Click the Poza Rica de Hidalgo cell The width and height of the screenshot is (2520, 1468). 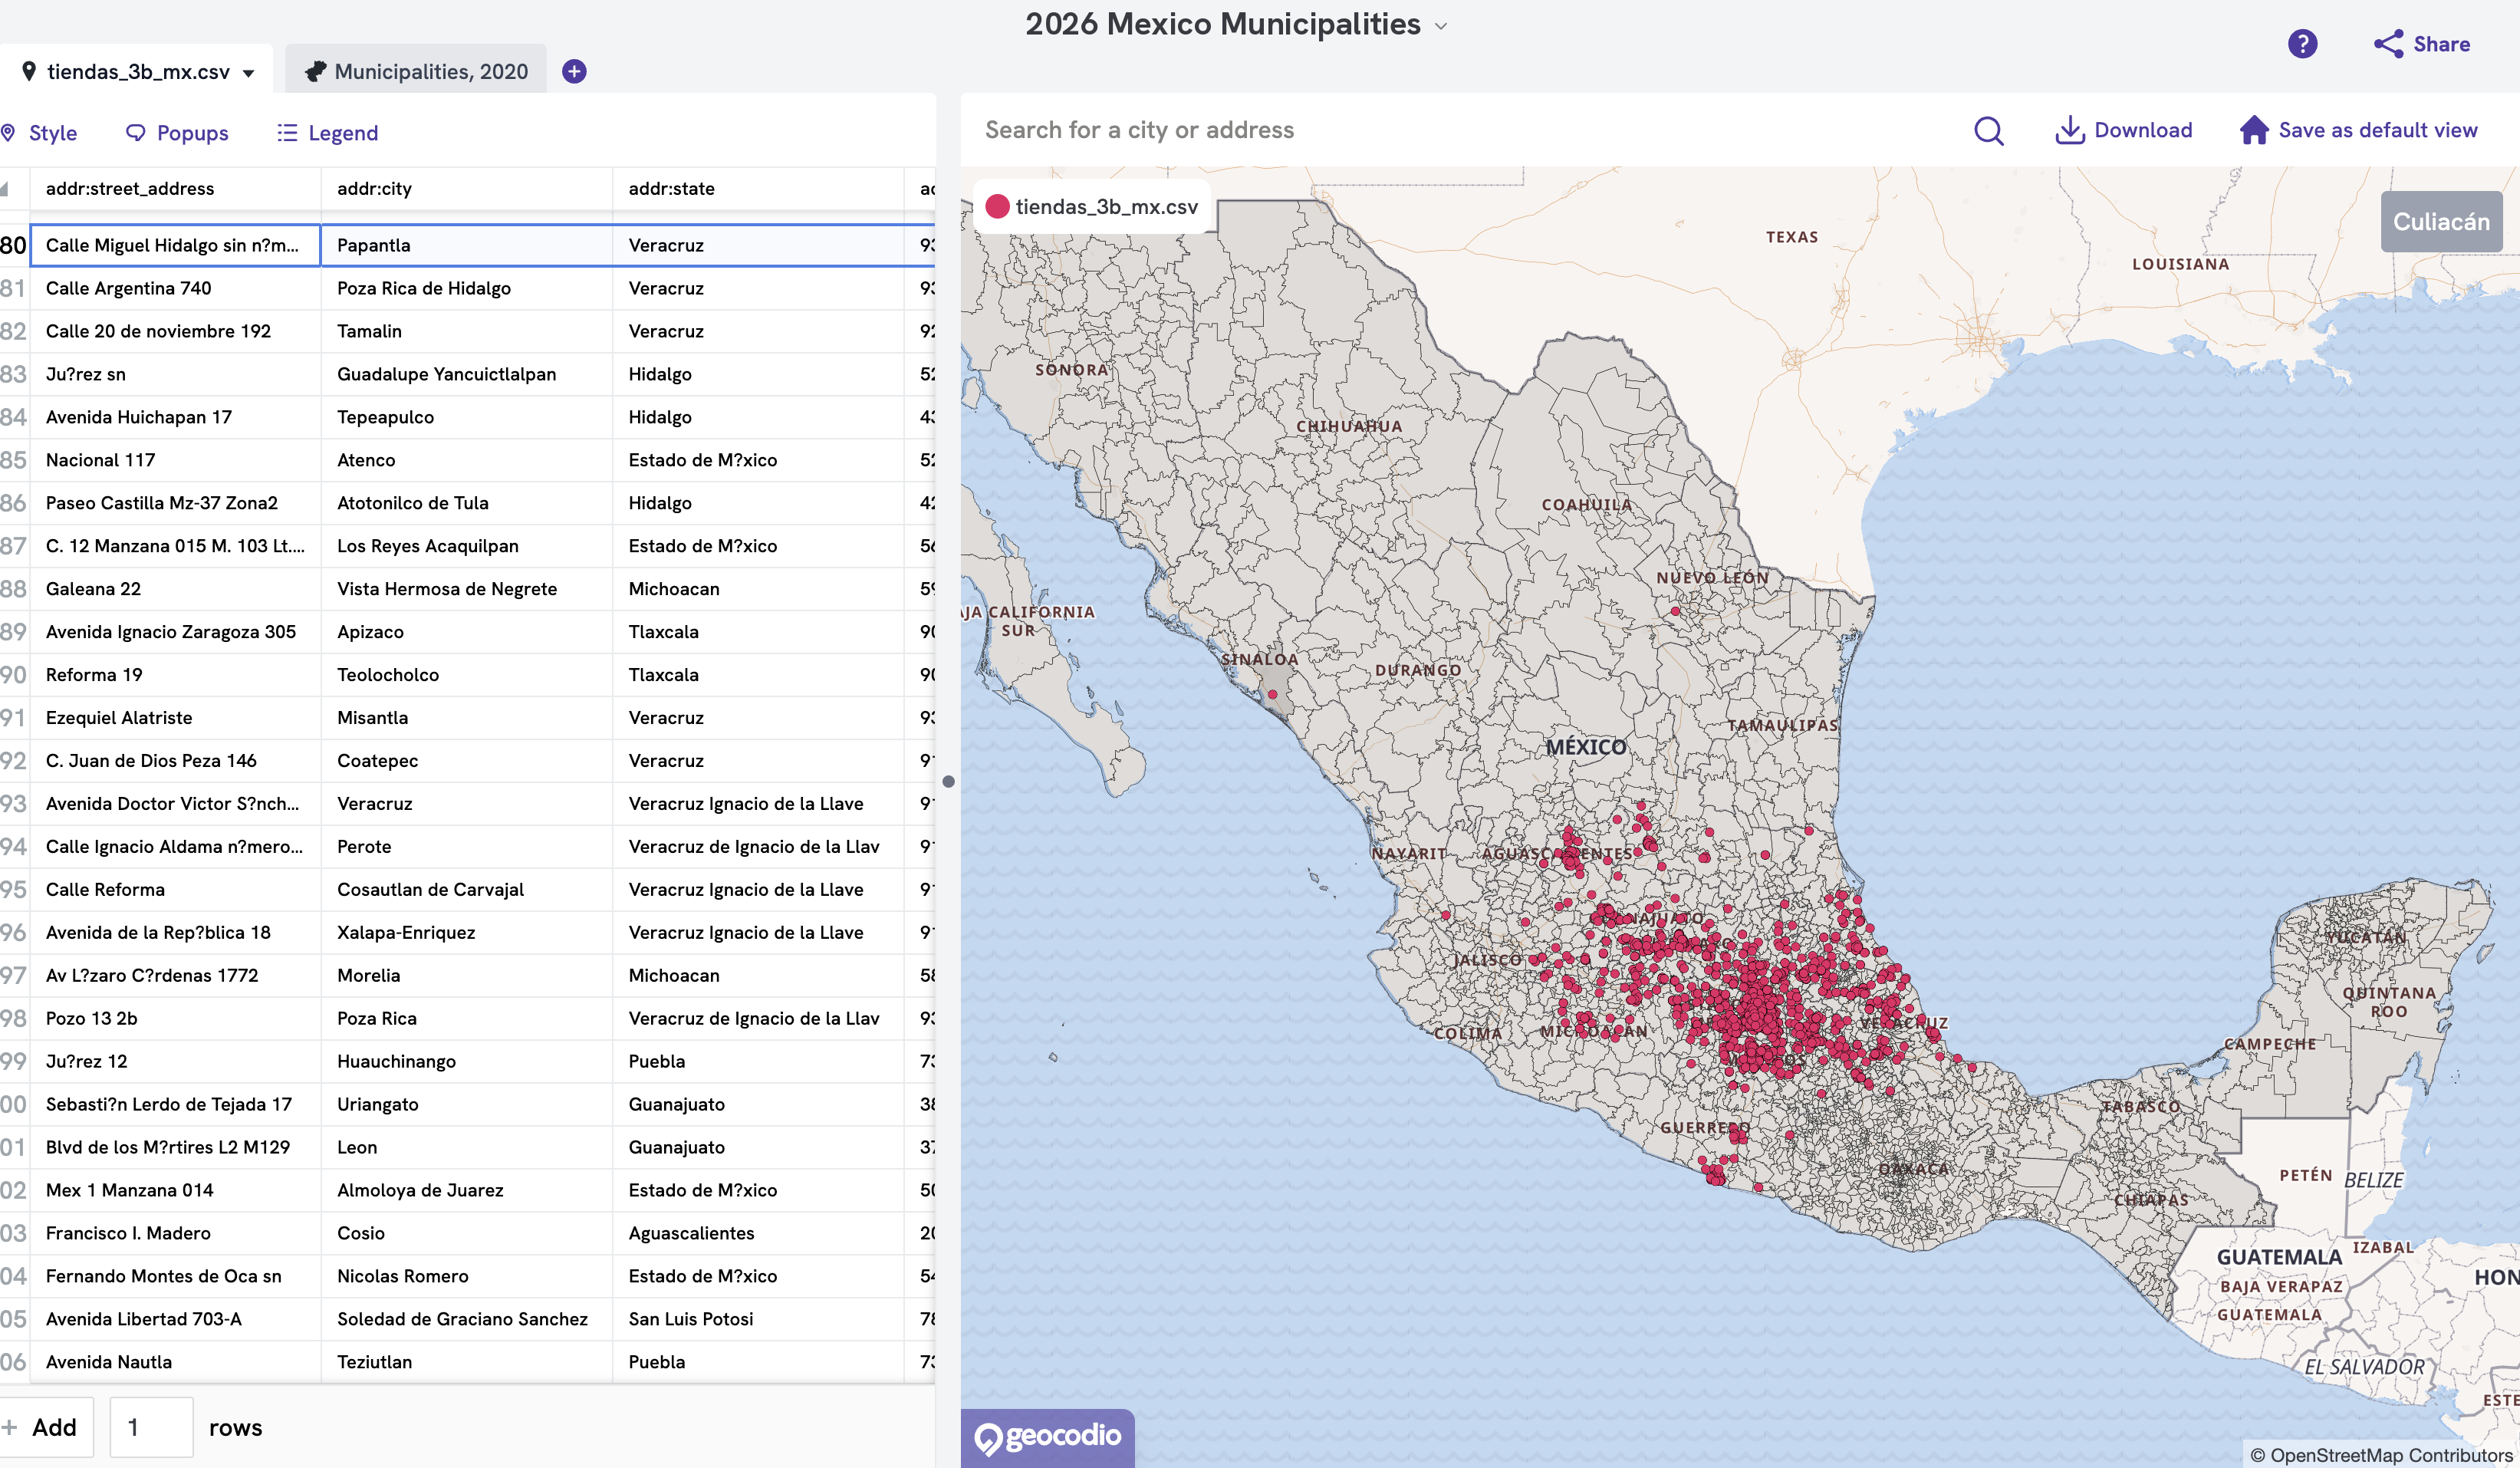click(466, 288)
